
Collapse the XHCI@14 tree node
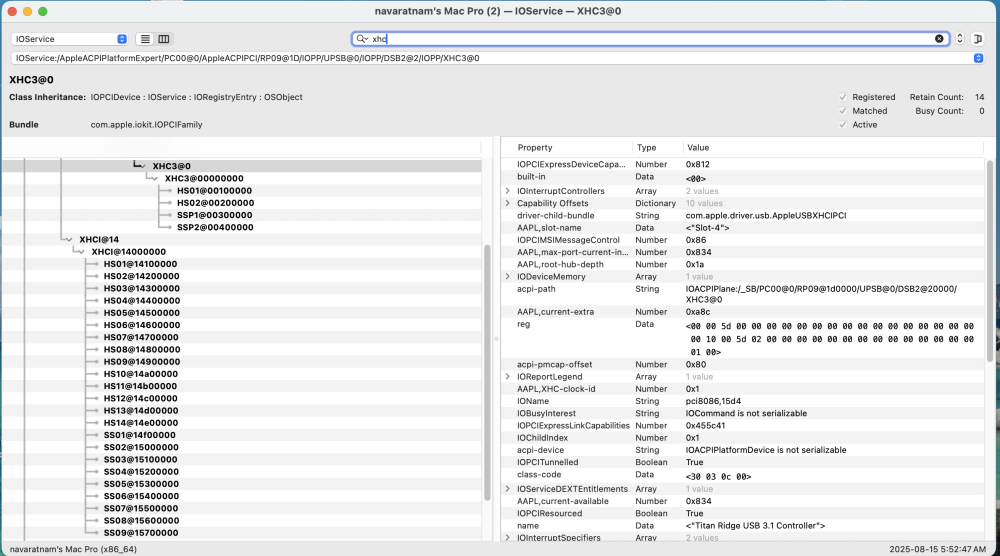(70, 240)
